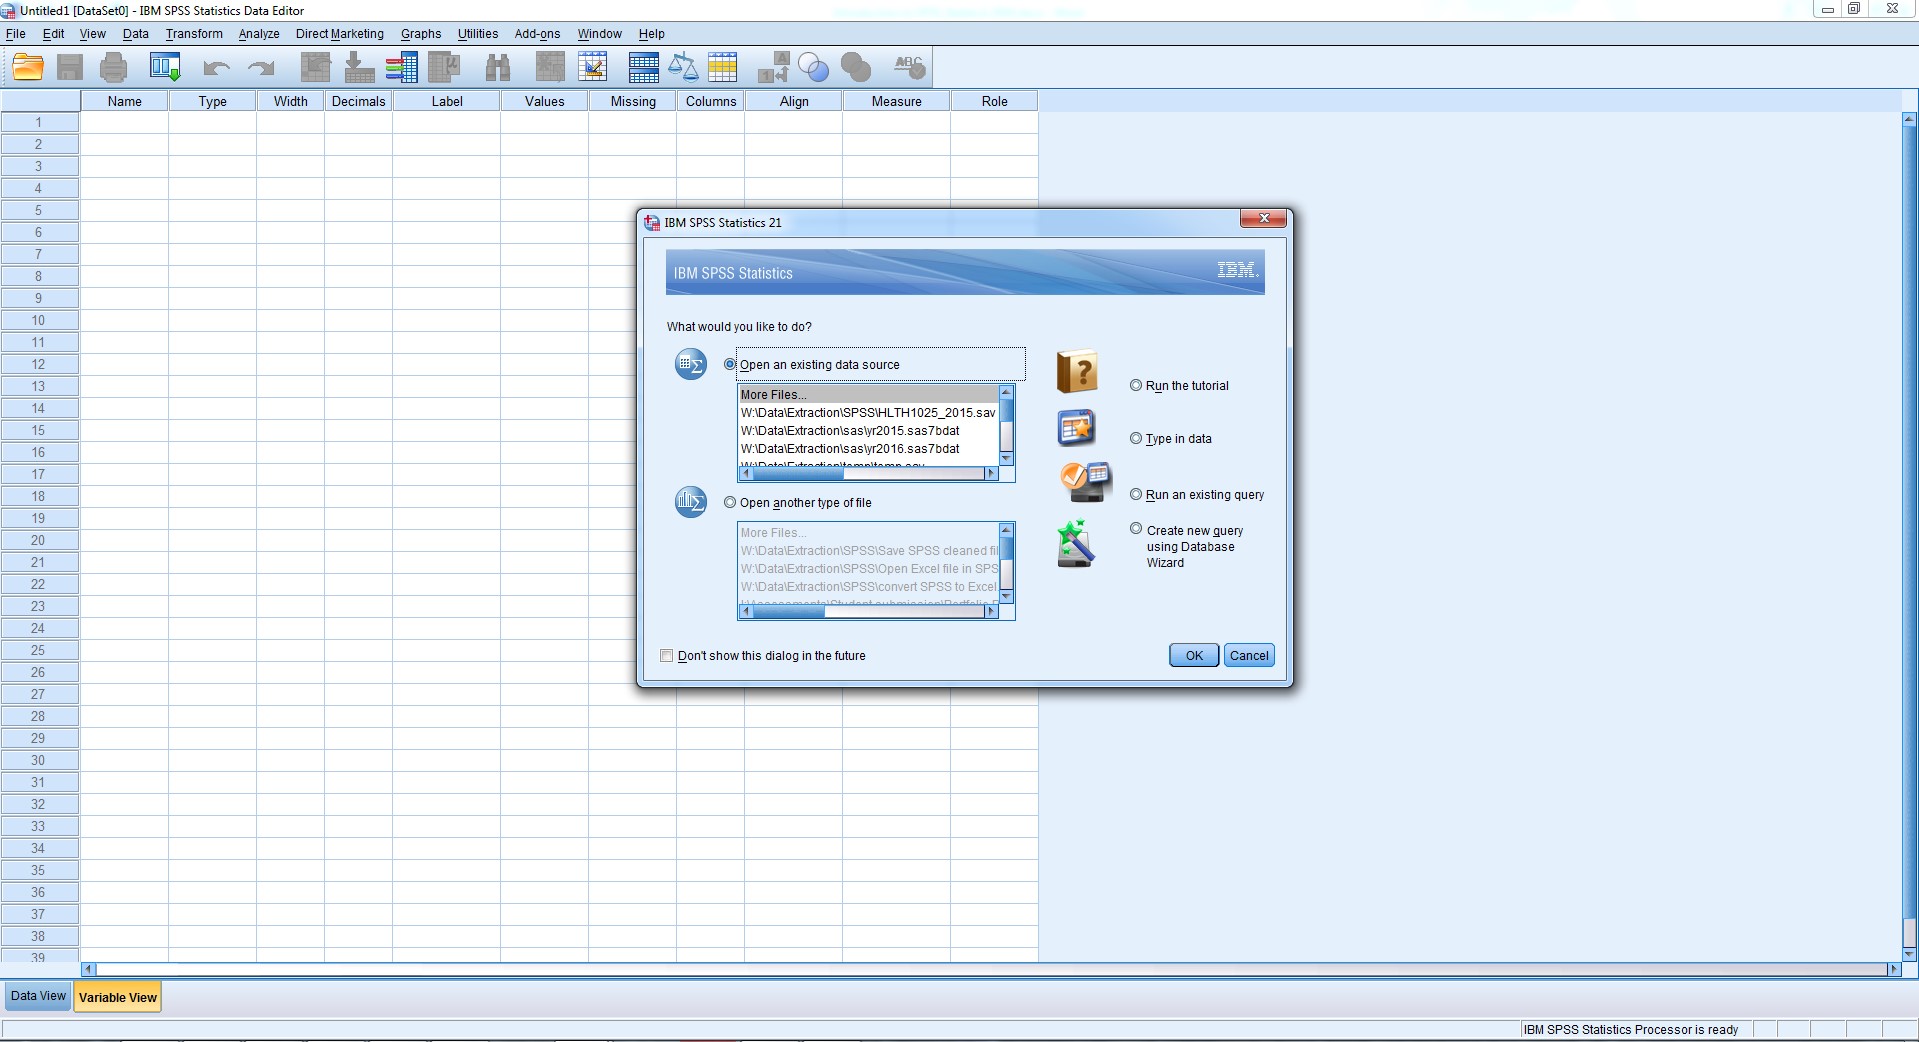Click the Spell Check ABC icon

[908, 67]
